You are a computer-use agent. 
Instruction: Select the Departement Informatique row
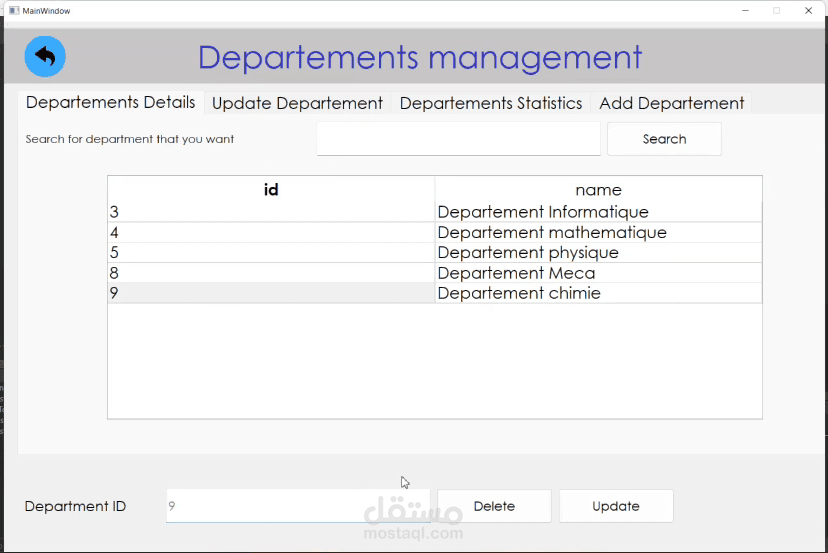pyautogui.click(x=543, y=212)
